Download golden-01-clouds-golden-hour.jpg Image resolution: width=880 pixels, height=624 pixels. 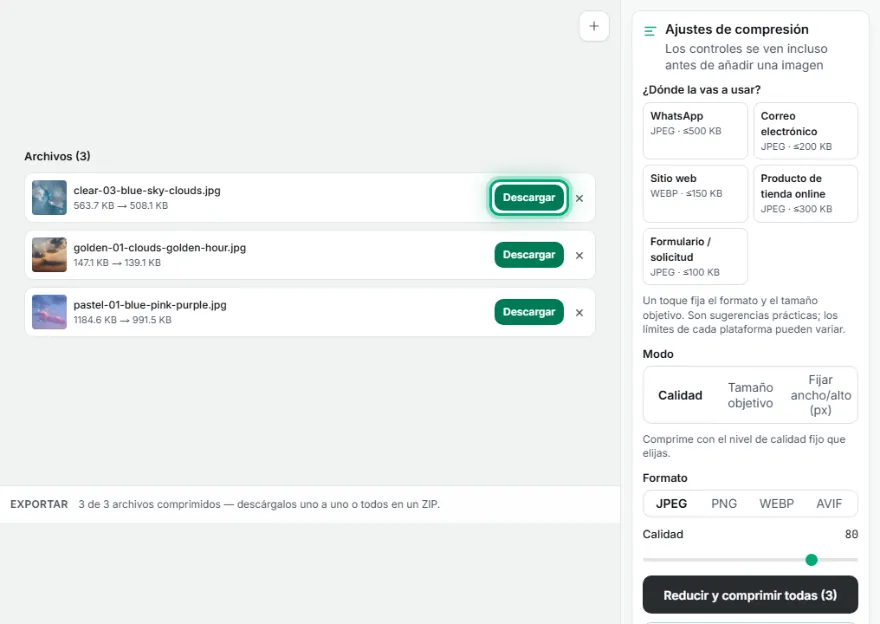529,255
